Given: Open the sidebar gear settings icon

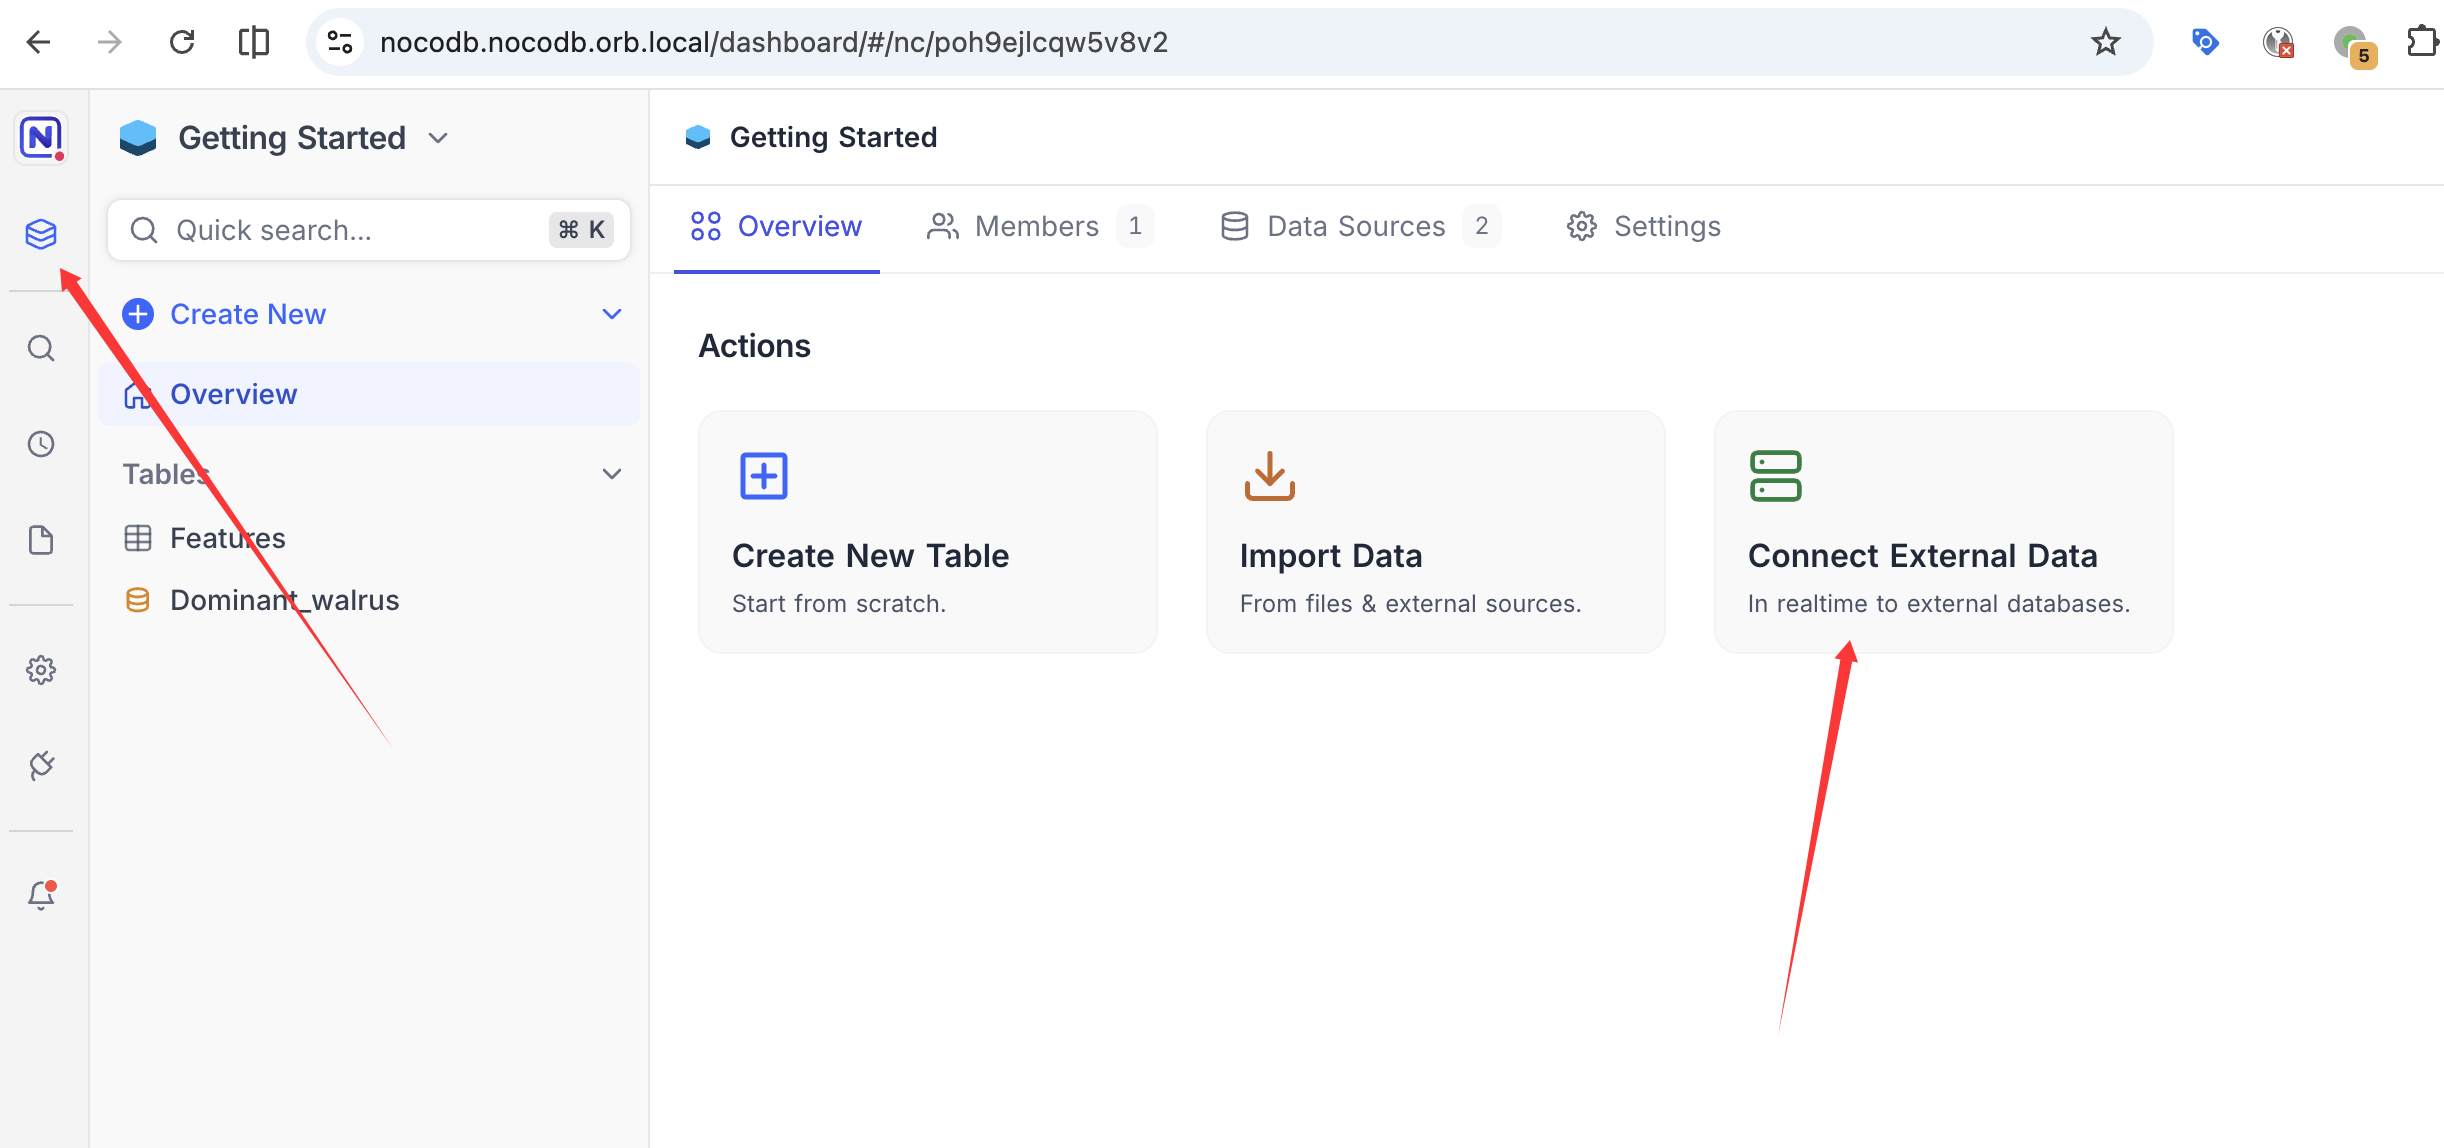Looking at the screenshot, I should point(41,670).
